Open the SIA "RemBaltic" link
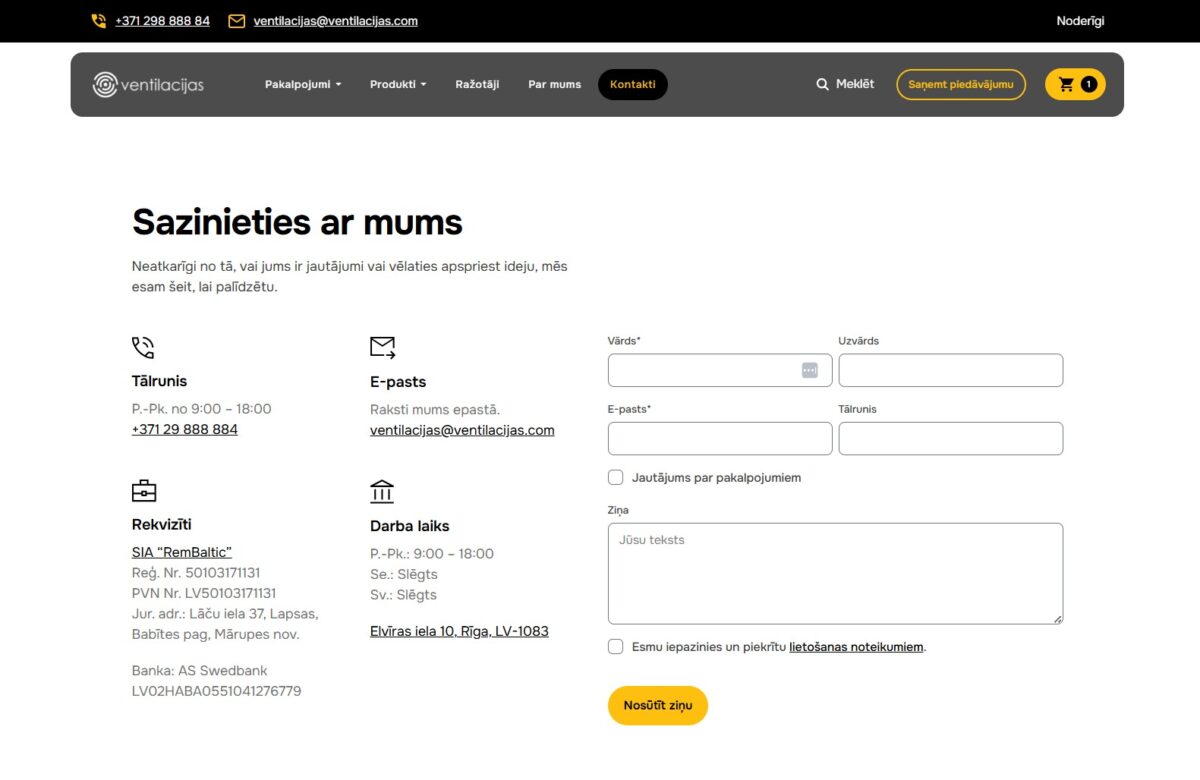This screenshot has width=1200, height=780. click(182, 552)
